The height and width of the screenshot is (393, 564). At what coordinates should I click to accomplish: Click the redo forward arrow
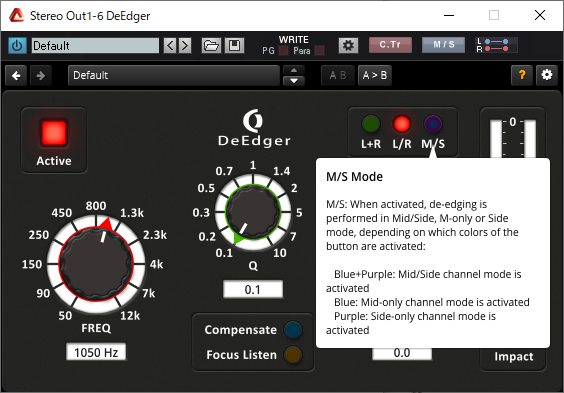(x=41, y=76)
